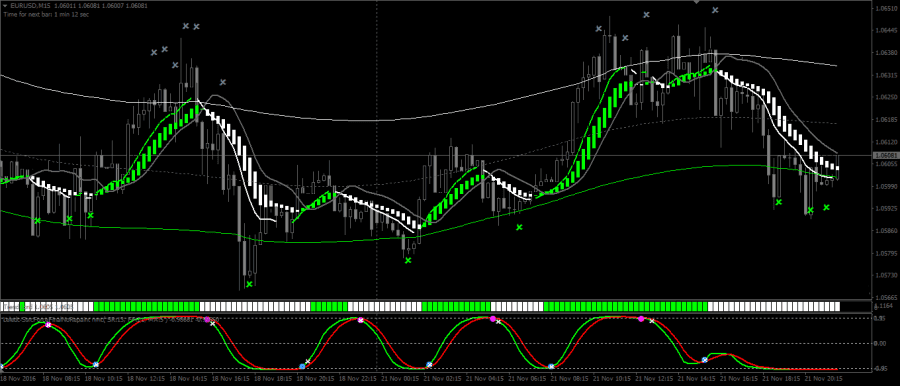The height and width of the screenshot is (386, 900).
Task: Click the '21 Nov 16:15' time axis label
Action: [x=740, y=380]
